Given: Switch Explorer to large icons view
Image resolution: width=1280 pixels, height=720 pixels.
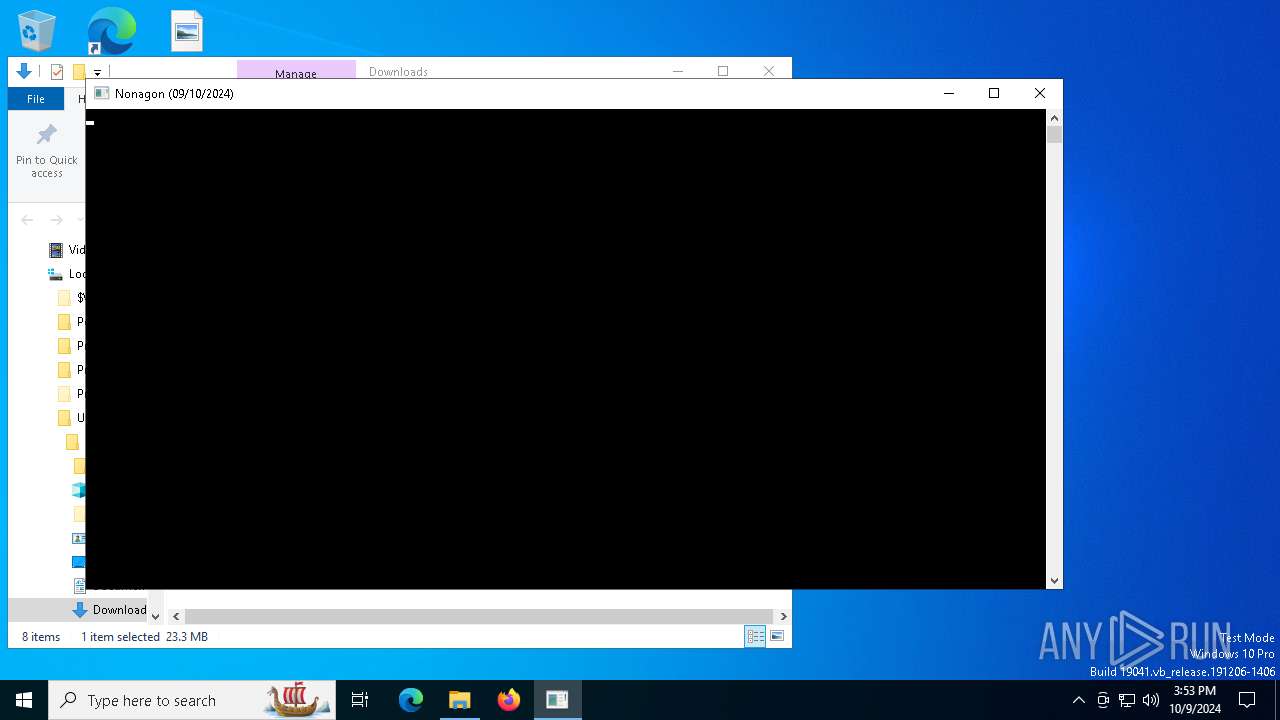Looking at the screenshot, I should [x=777, y=636].
